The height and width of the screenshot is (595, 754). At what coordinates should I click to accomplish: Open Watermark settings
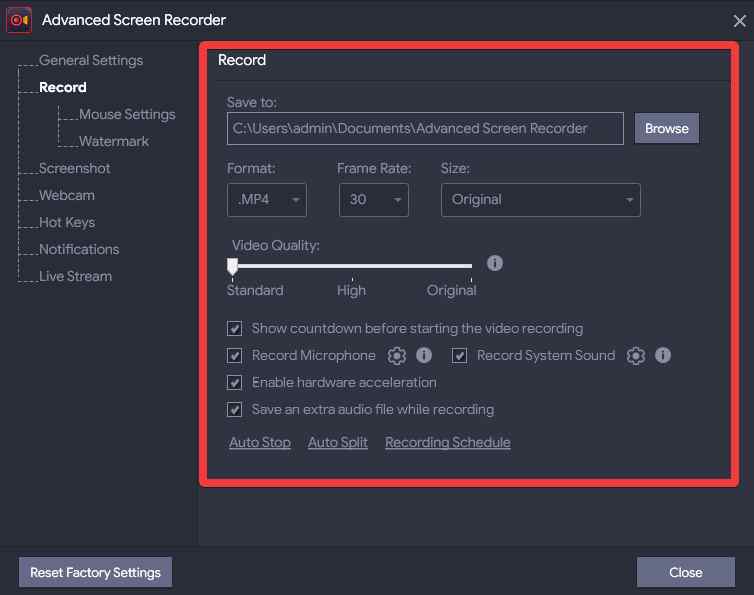pyautogui.click(x=114, y=141)
